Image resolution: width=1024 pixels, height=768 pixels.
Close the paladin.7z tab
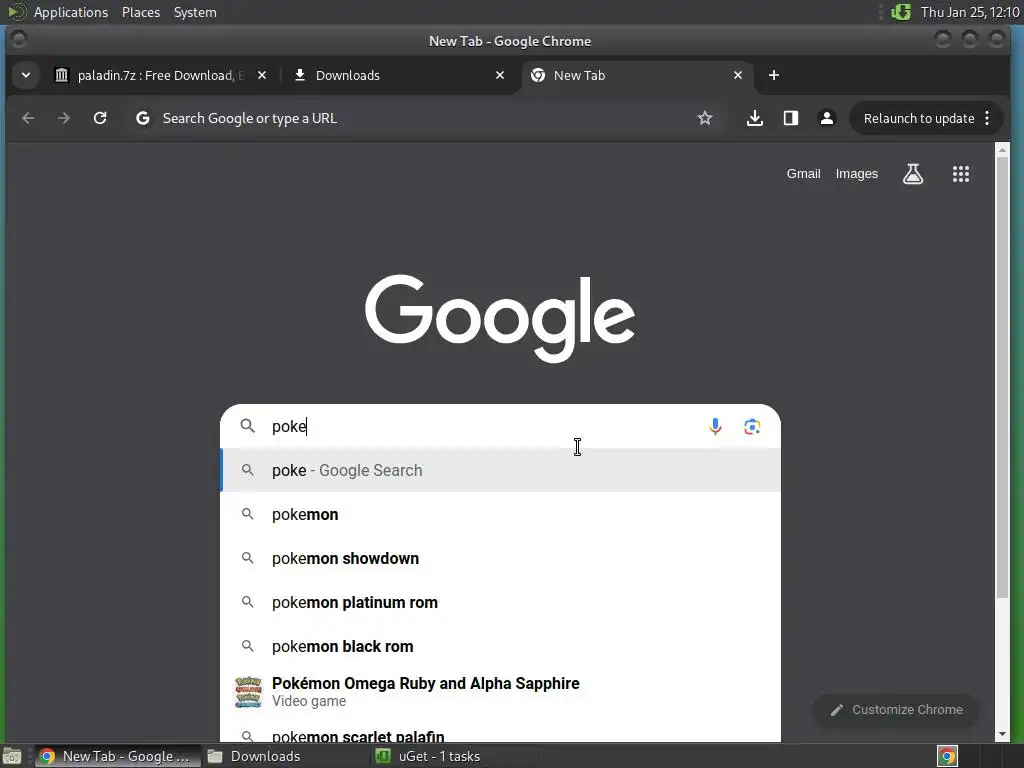click(262, 75)
